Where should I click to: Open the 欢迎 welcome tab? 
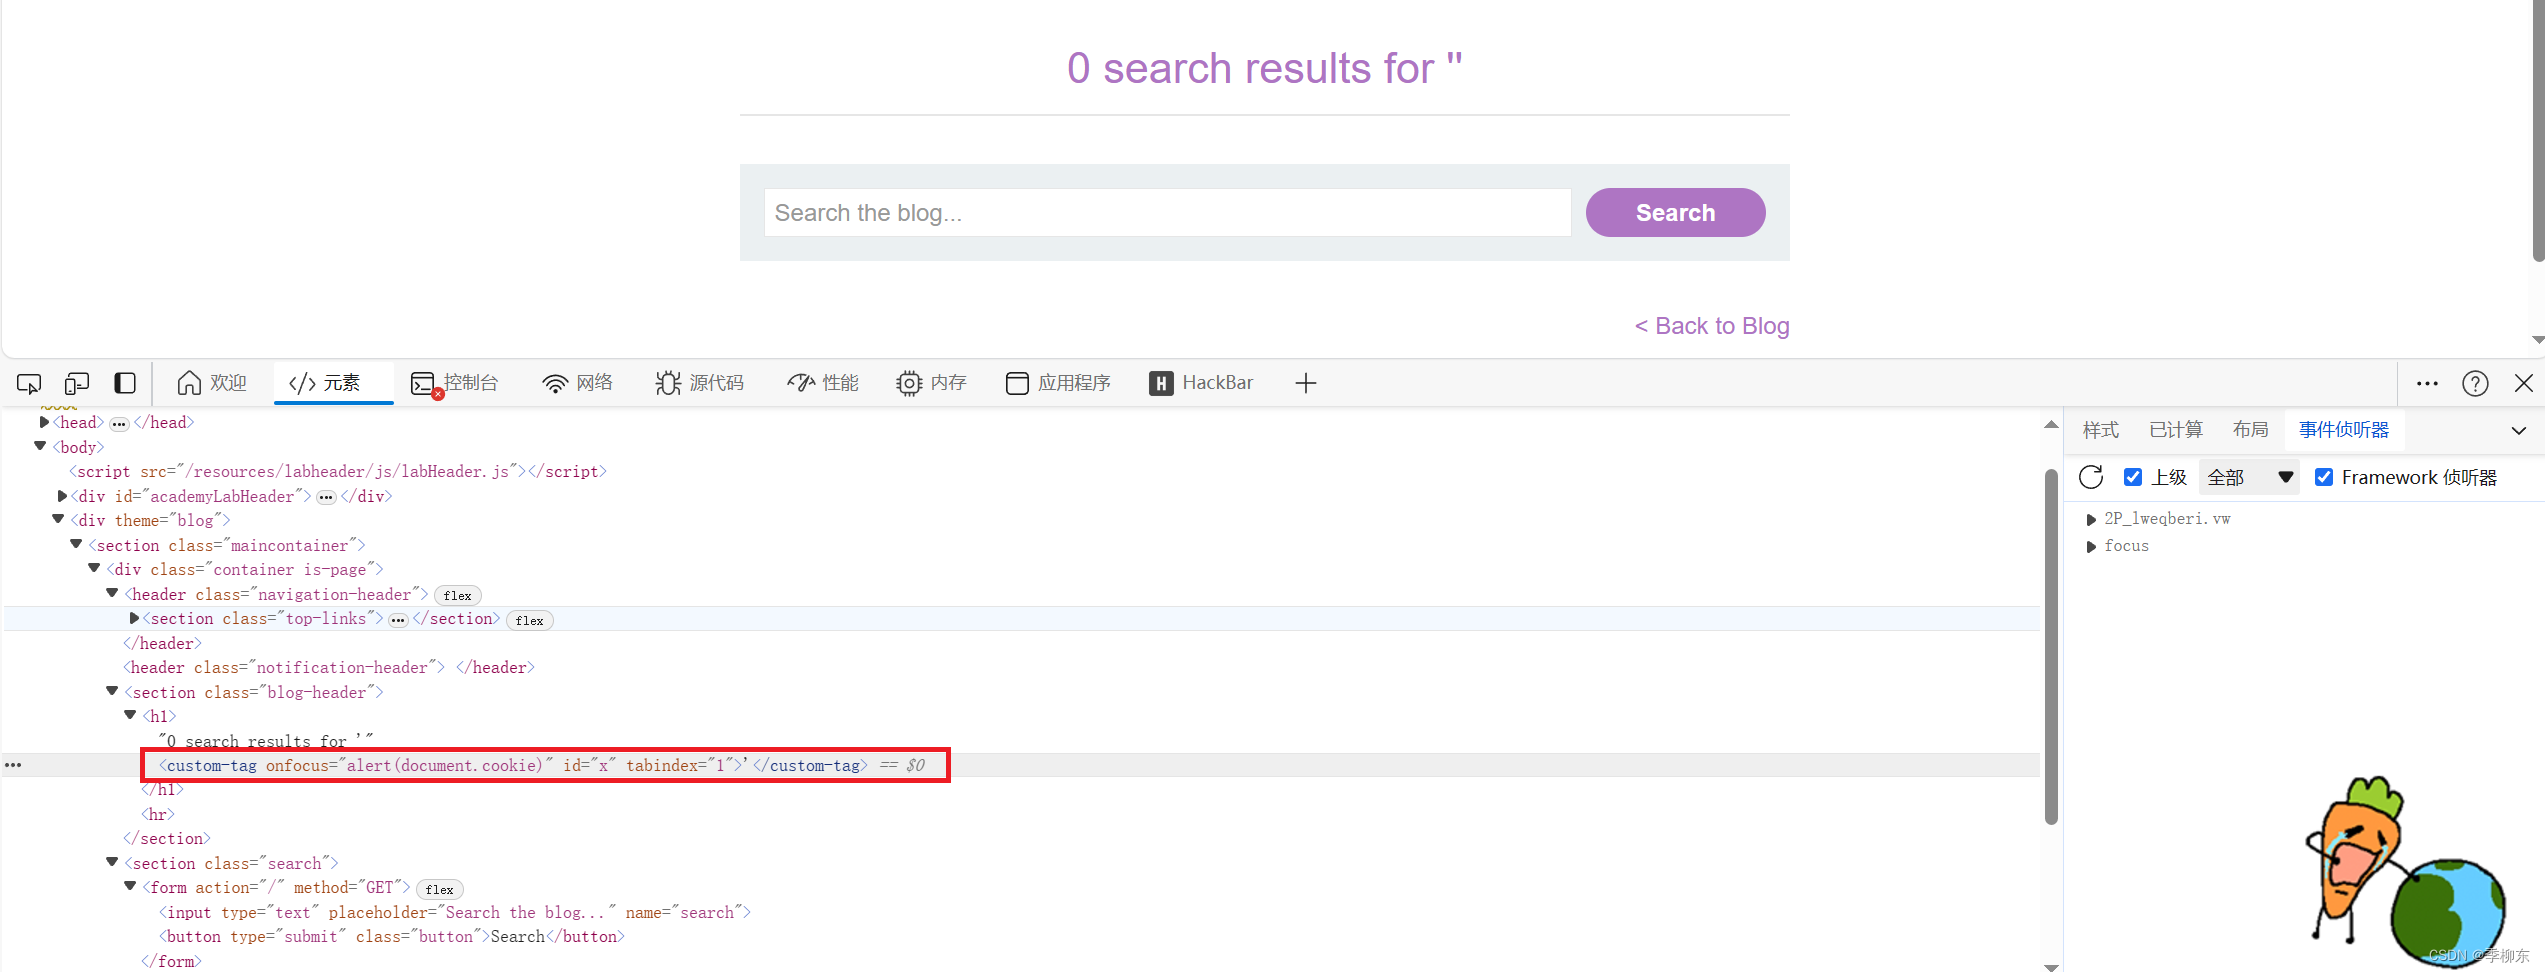click(212, 383)
